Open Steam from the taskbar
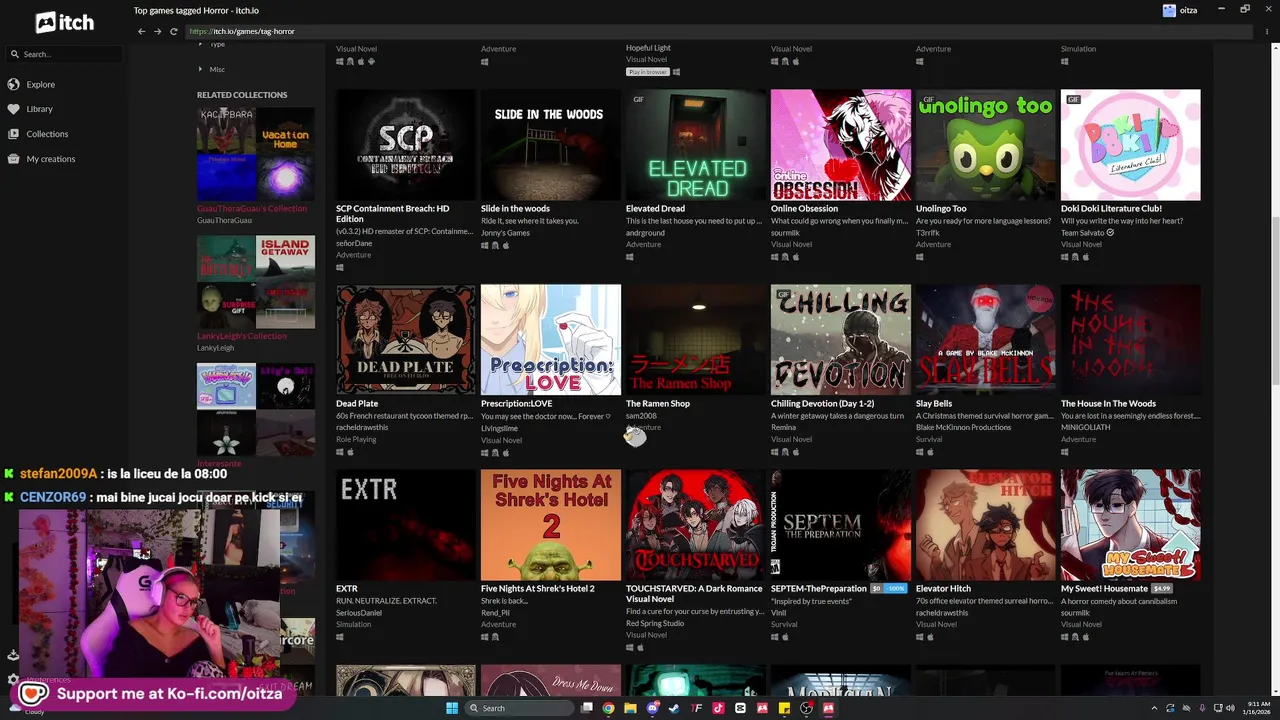The image size is (1280, 720). coord(674,708)
